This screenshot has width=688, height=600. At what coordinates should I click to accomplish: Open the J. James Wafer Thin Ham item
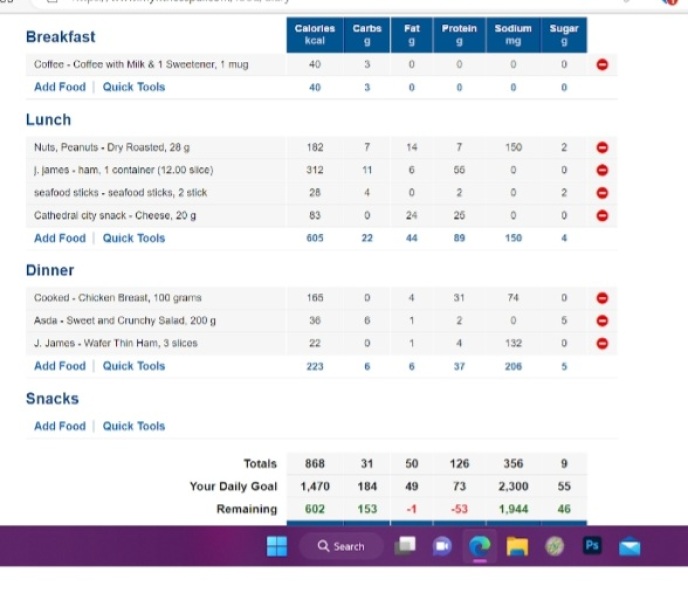click(116, 343)
